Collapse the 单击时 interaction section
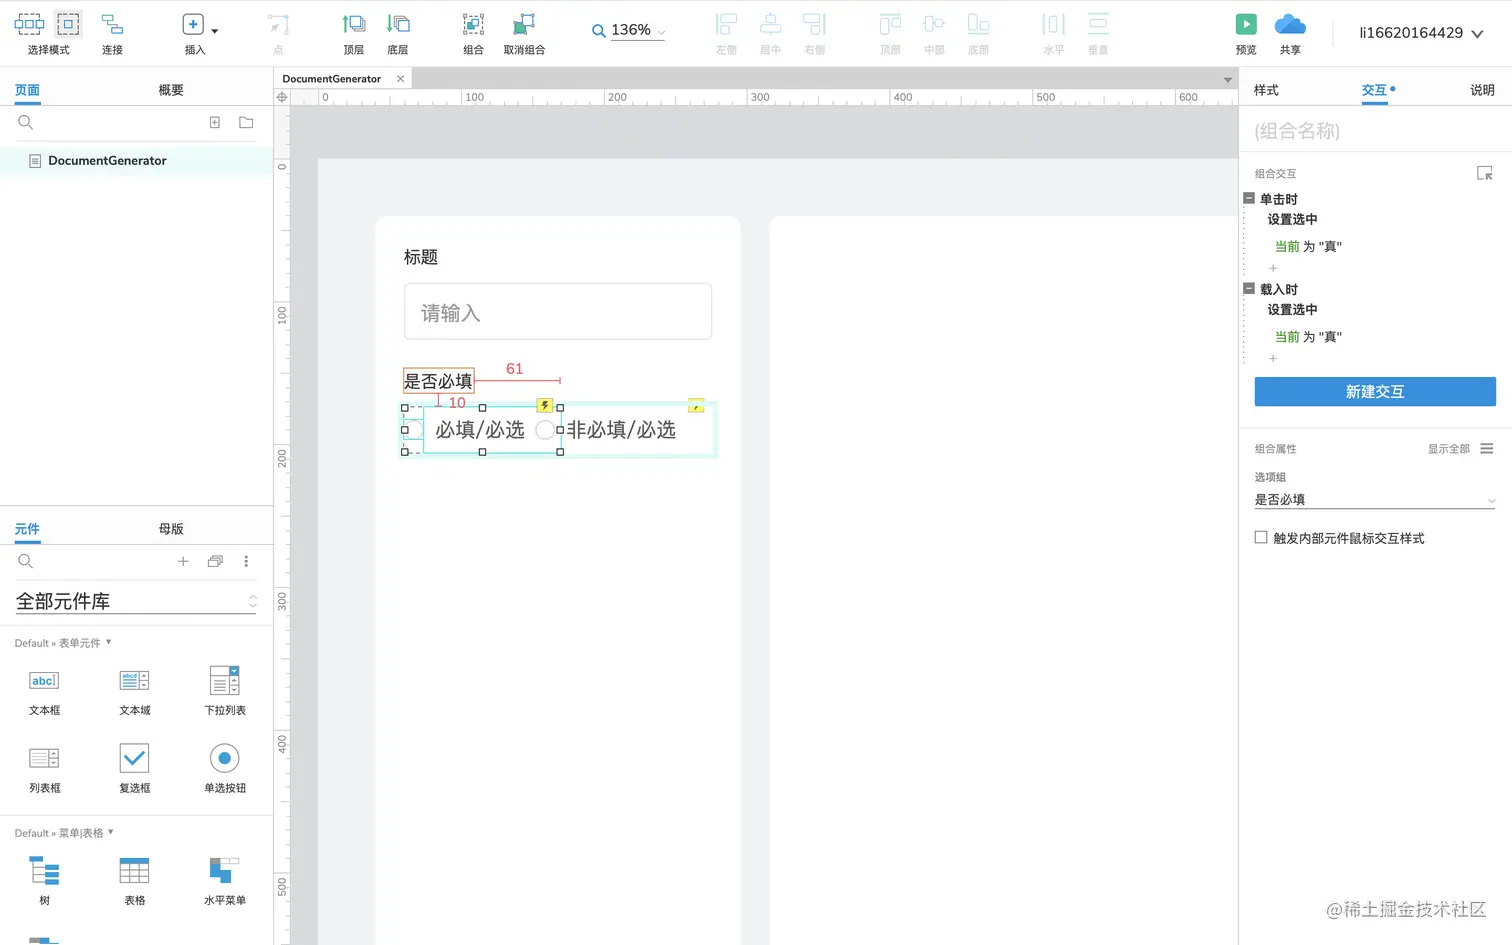This screenshot has width=1512, height=945. (x=1249, y=198)
